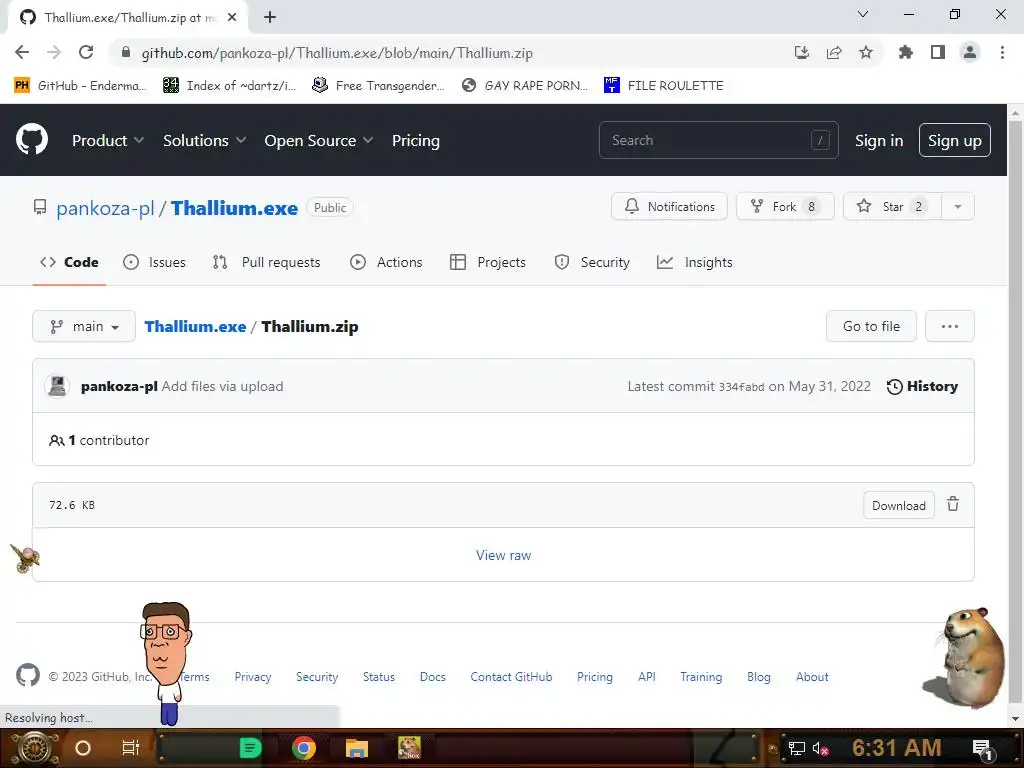Click the Sign up button
The image size is (1024, 768).
(x=955, y=140)
